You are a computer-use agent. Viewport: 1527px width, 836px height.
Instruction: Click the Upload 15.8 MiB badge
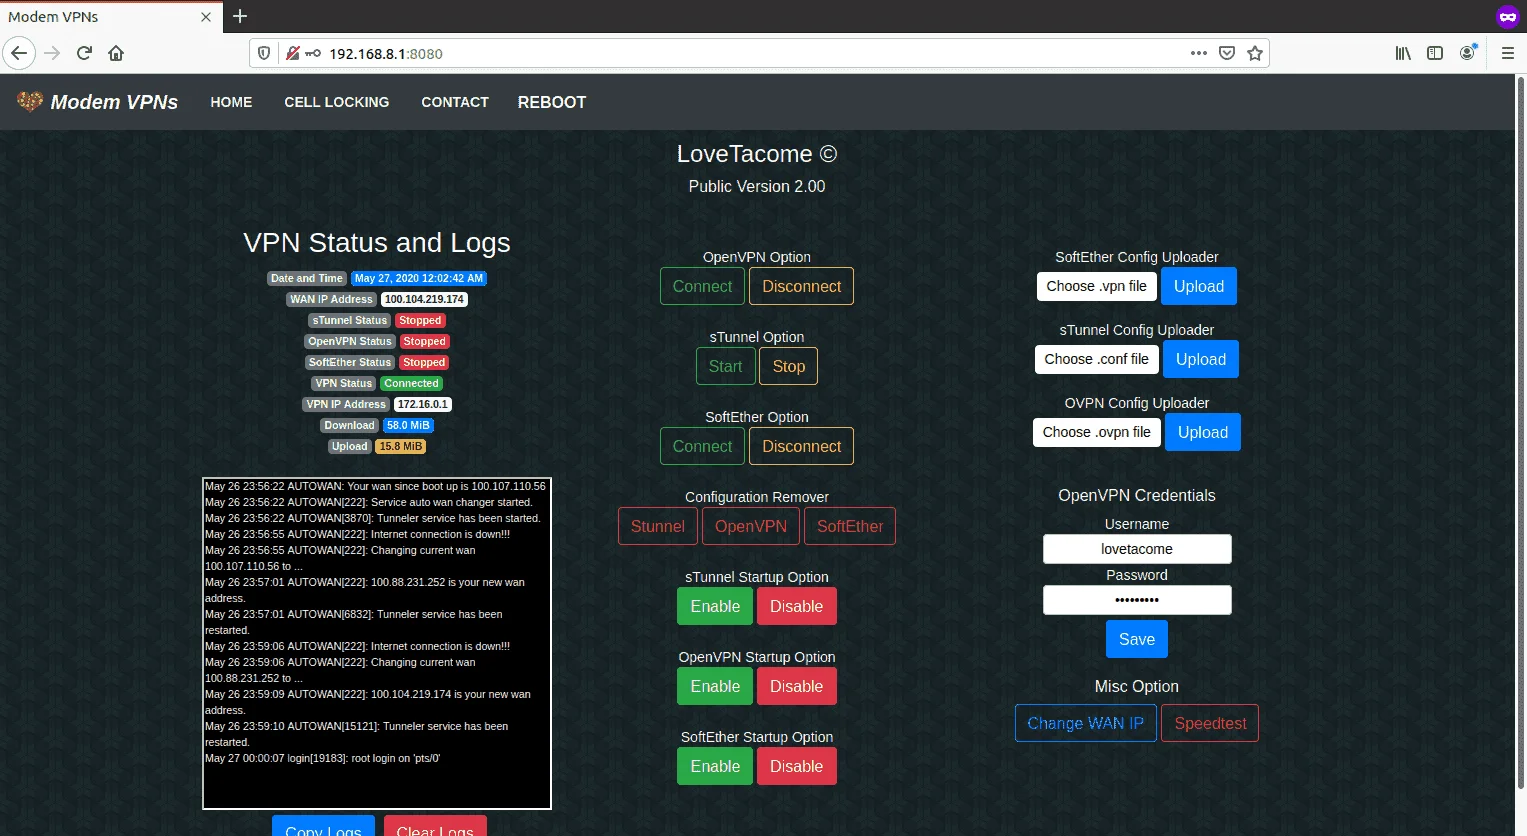click(400, 446)
